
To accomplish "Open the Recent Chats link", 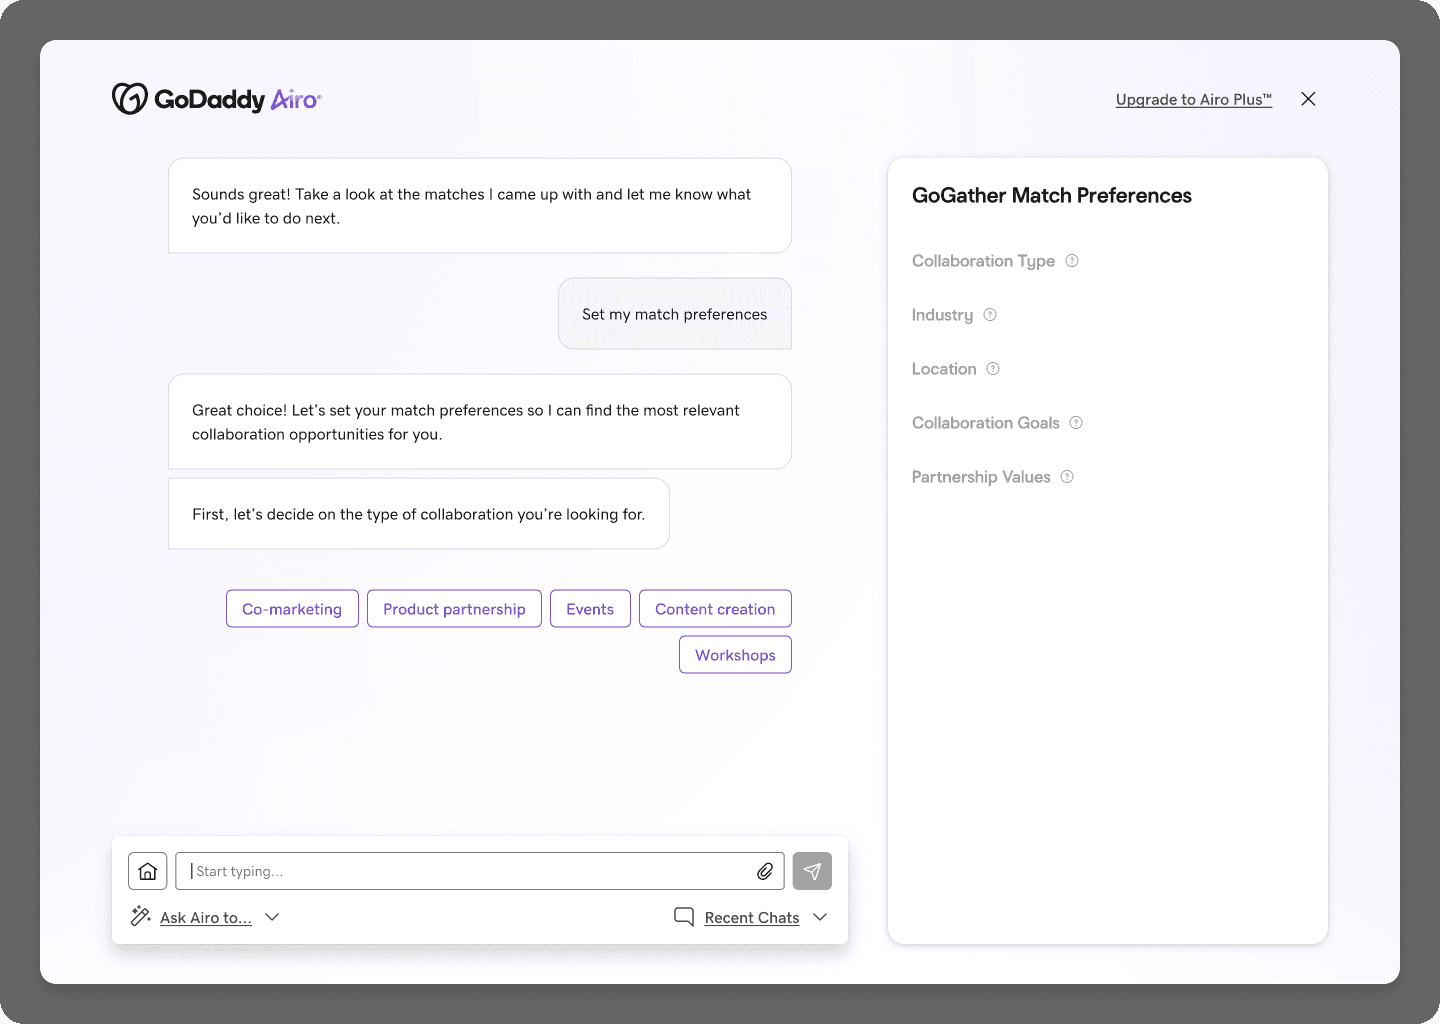I will [x=752, y=917].
